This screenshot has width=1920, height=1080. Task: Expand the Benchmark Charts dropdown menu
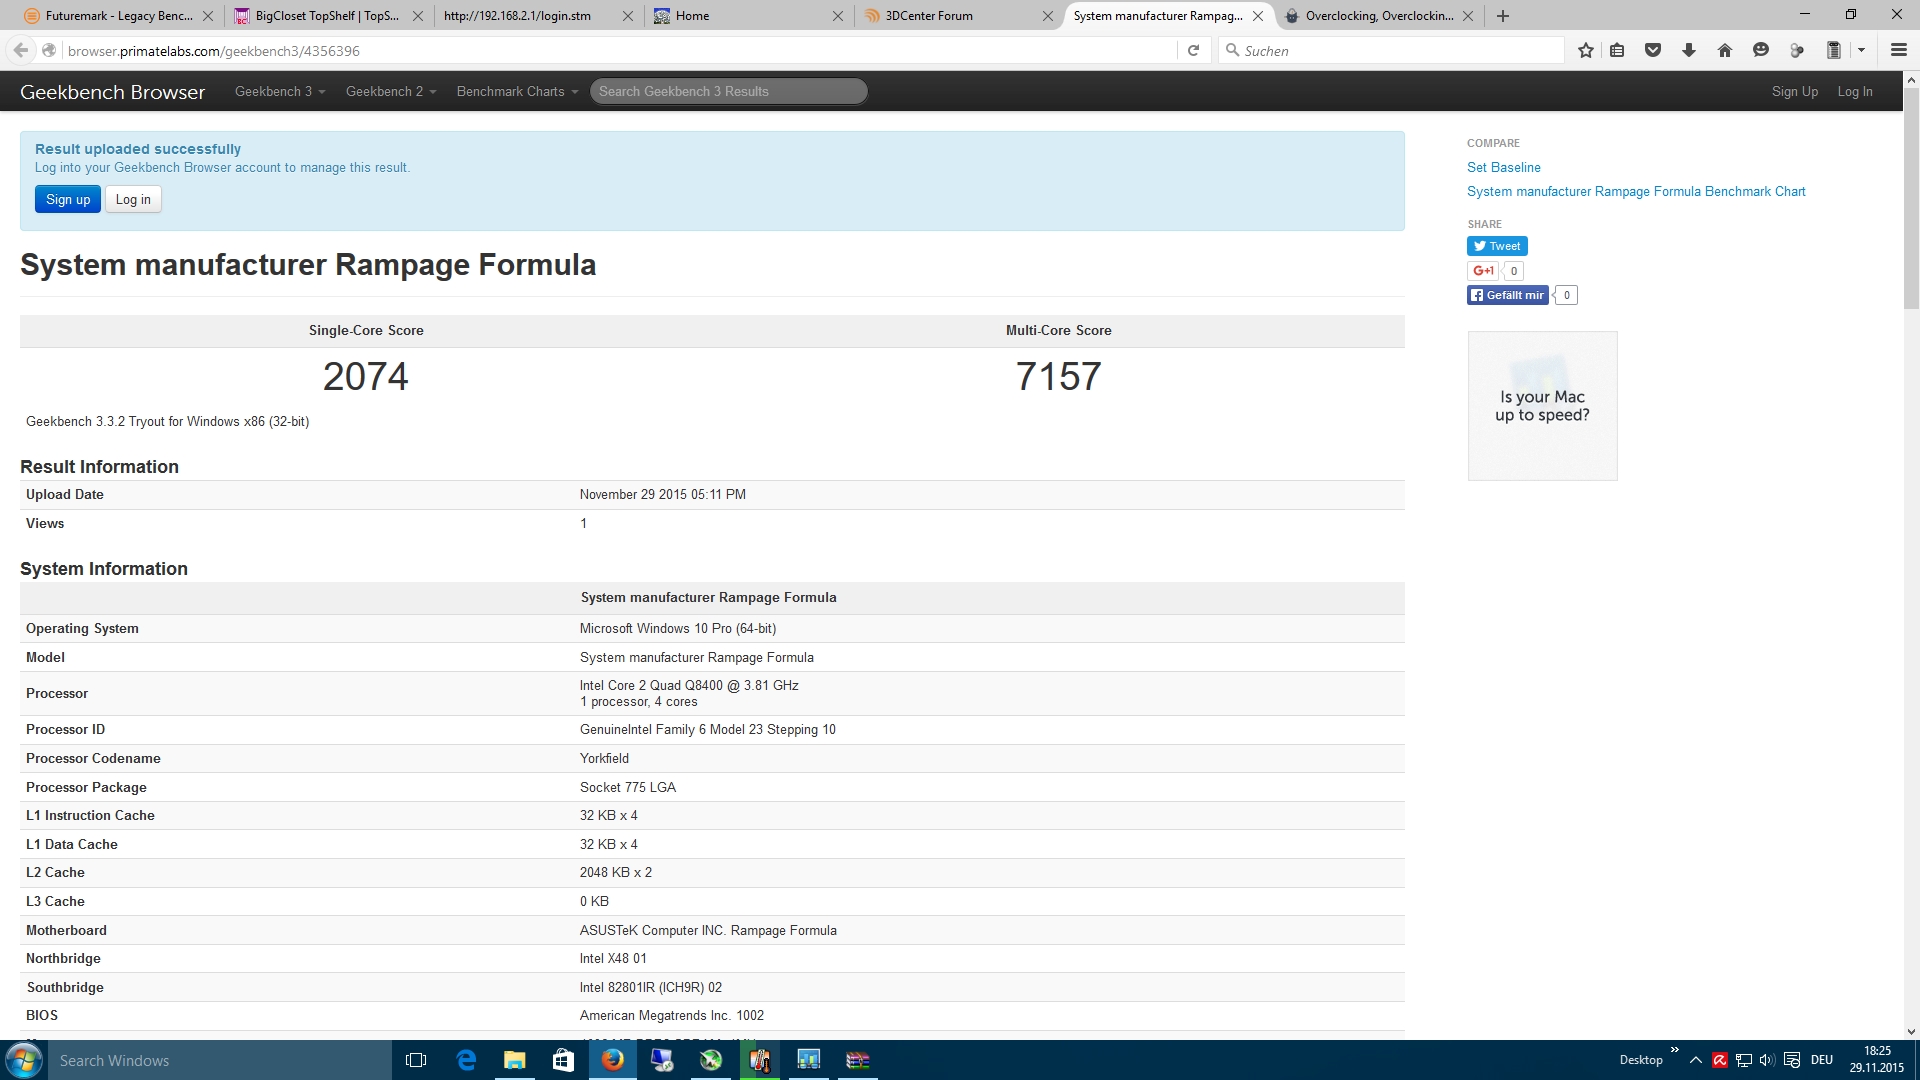tap(517, 91)
